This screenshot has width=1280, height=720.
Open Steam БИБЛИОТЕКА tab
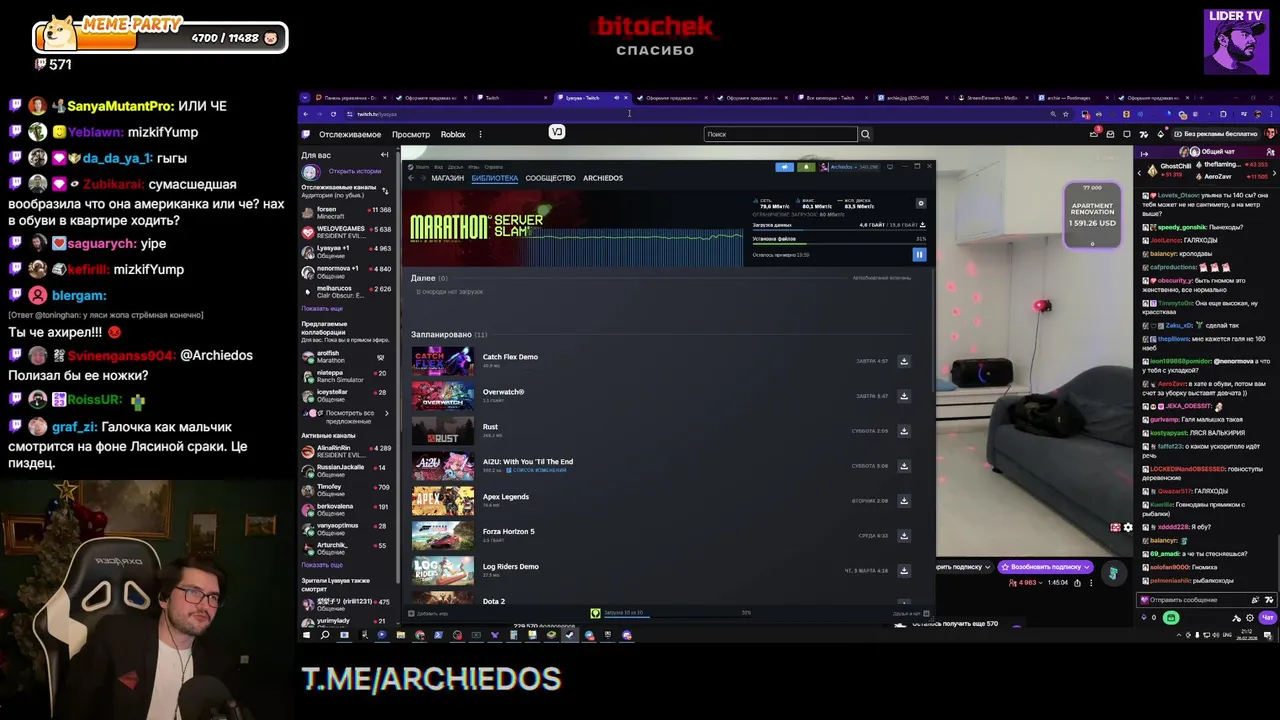(x=494, y=178)
